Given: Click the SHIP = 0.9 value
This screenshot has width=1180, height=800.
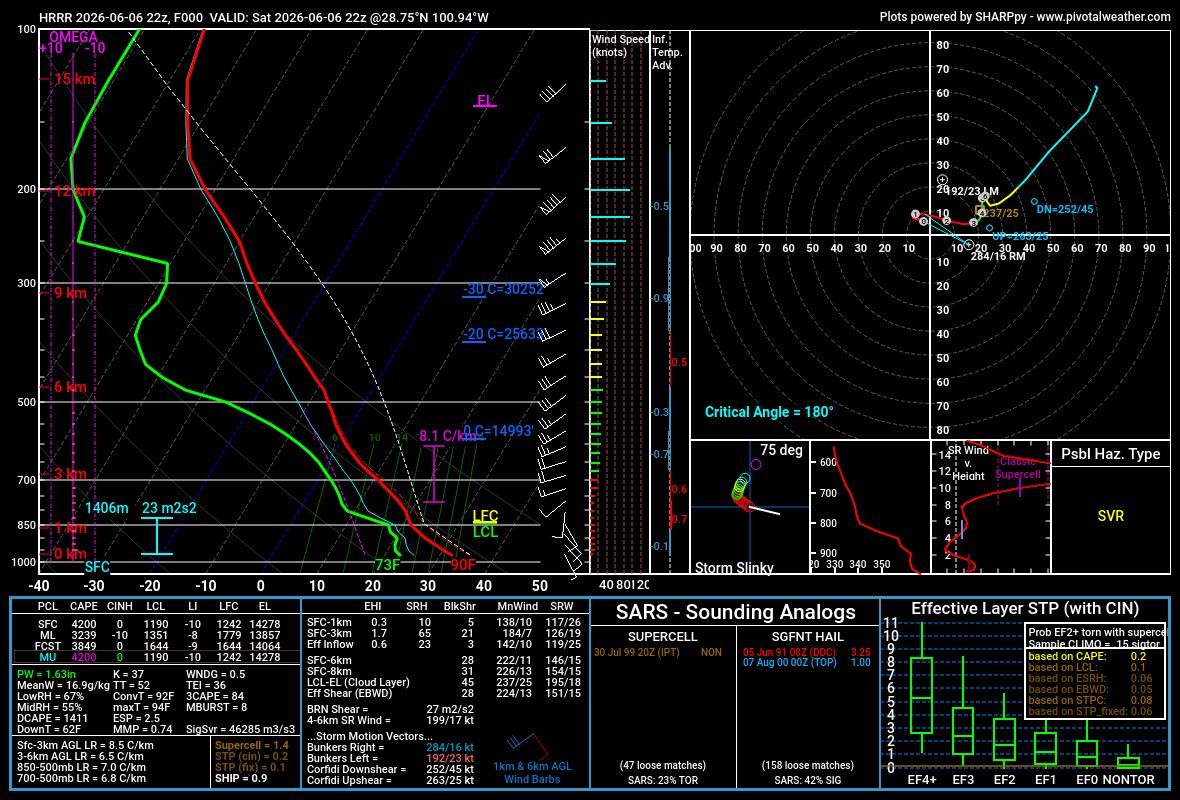Looking at the screenshot, I should coord(241,778).
